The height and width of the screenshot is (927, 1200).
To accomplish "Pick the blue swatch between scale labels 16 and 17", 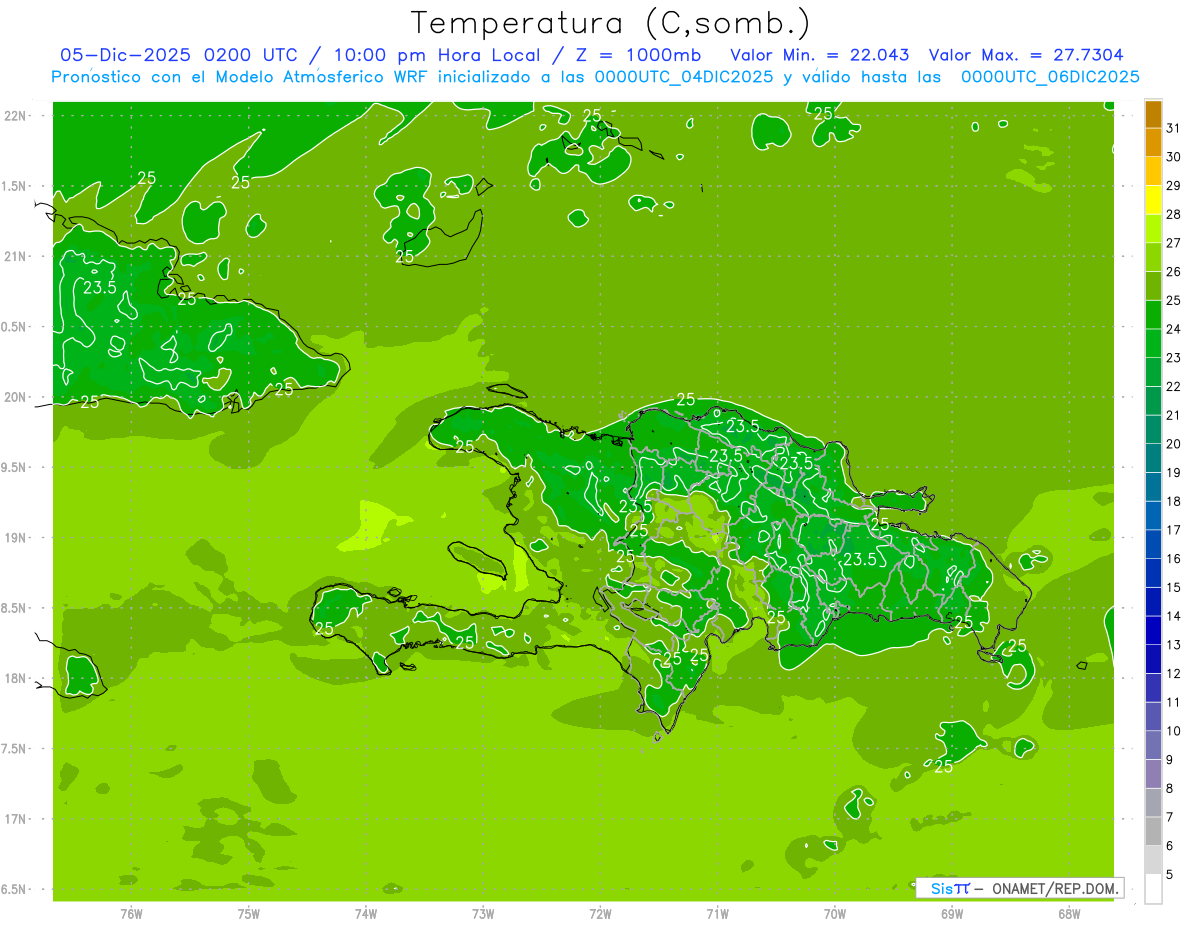I will [1153, 544].
